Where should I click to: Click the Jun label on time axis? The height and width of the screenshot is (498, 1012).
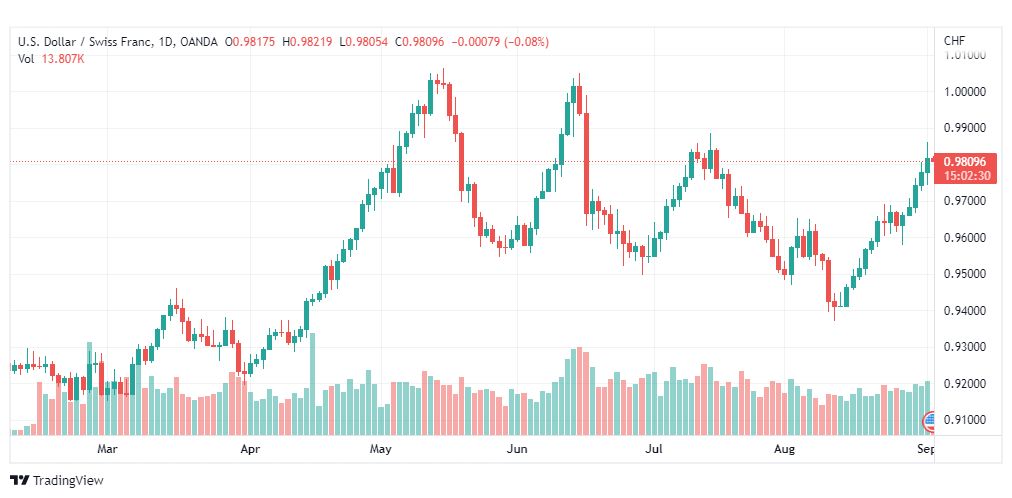(x=516, y=449)
